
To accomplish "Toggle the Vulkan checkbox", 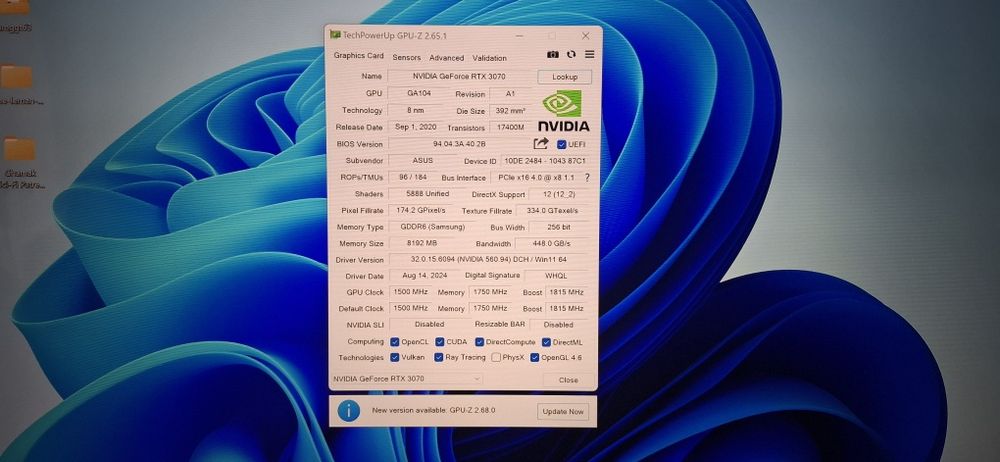I will (395, 357).
